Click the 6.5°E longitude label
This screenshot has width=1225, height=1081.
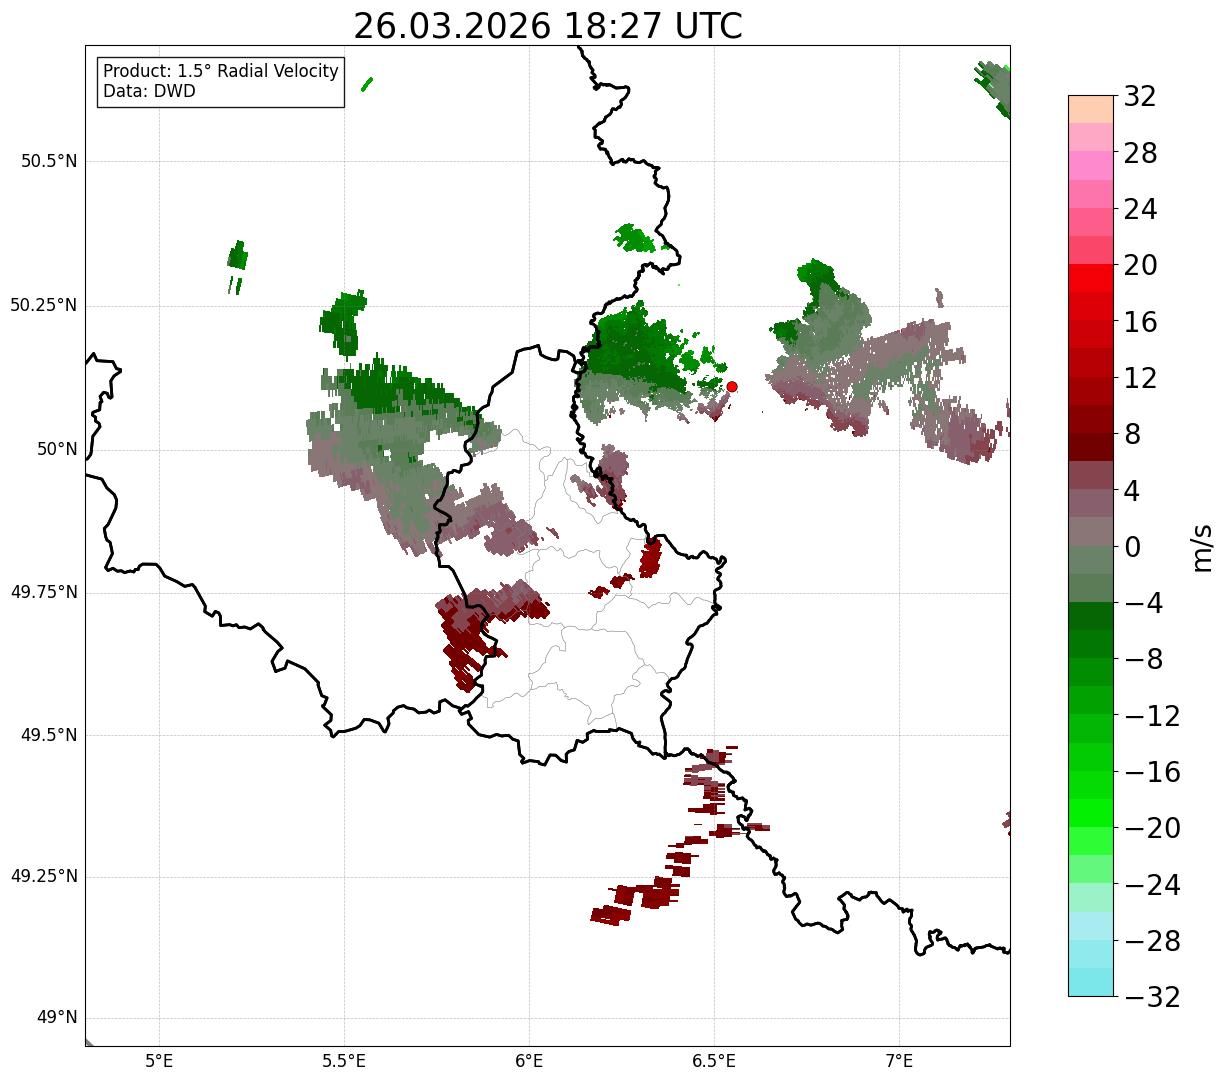pos(714,1060)
